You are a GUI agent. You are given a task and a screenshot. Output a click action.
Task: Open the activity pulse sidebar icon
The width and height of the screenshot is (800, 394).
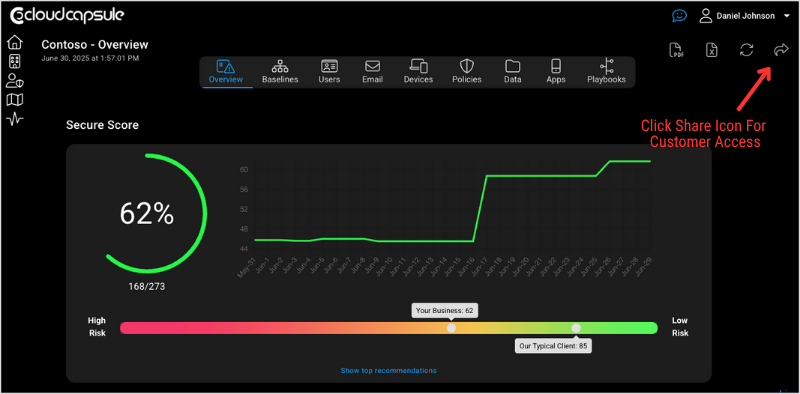point(15,119)
